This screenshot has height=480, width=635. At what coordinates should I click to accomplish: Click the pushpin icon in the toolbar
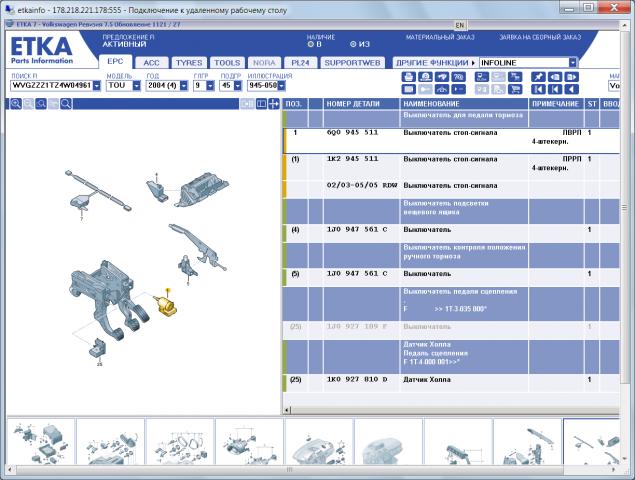(538, 77)
